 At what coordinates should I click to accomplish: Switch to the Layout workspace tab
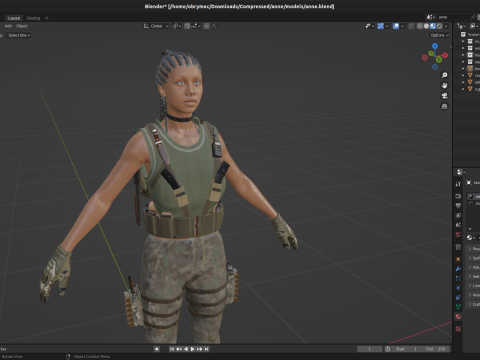coord(14,18)
